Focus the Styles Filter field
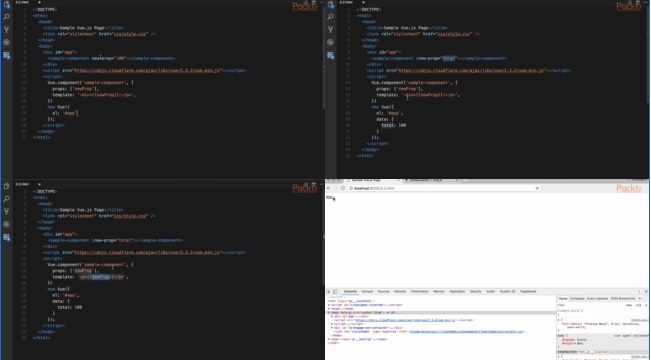651x360 pixels. point(590,305)
